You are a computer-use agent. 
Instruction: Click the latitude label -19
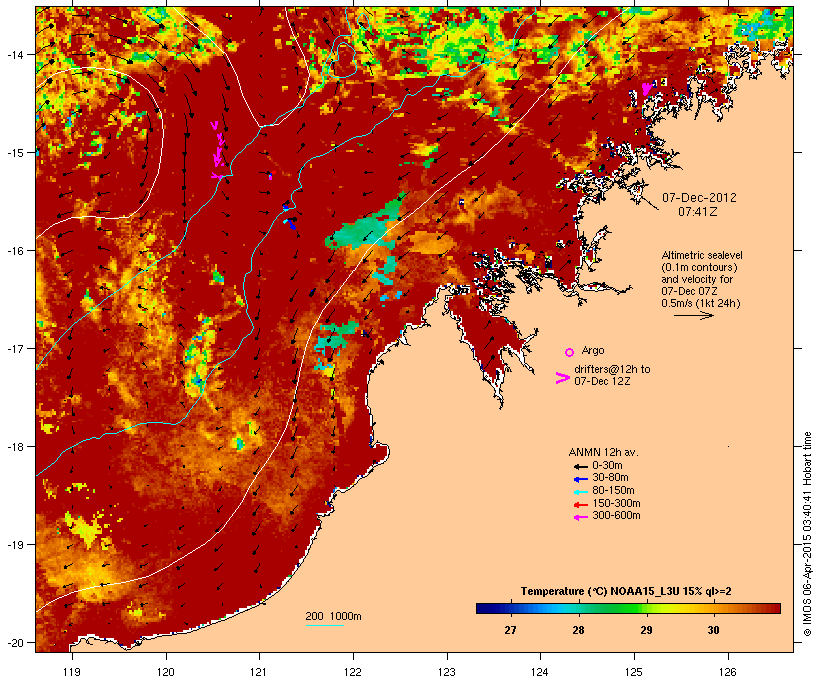[14, 545]
